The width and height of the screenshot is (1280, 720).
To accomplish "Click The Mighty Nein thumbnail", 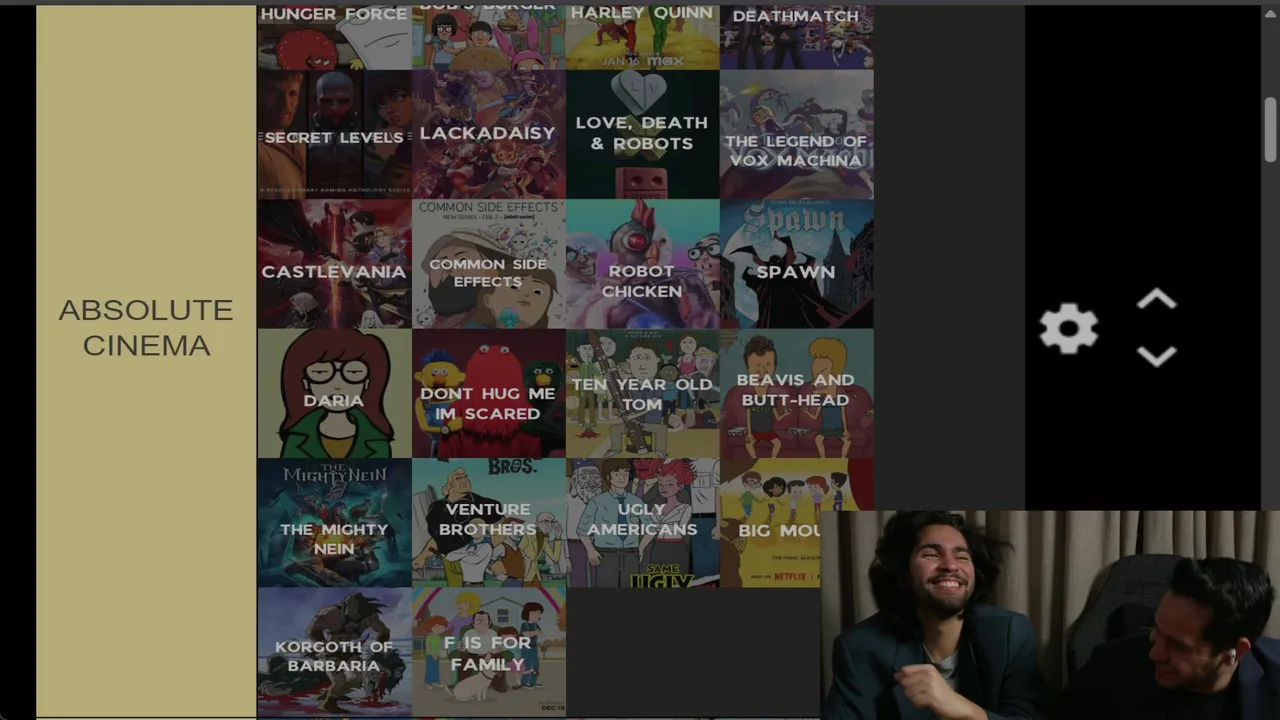I will coord(334,522).
